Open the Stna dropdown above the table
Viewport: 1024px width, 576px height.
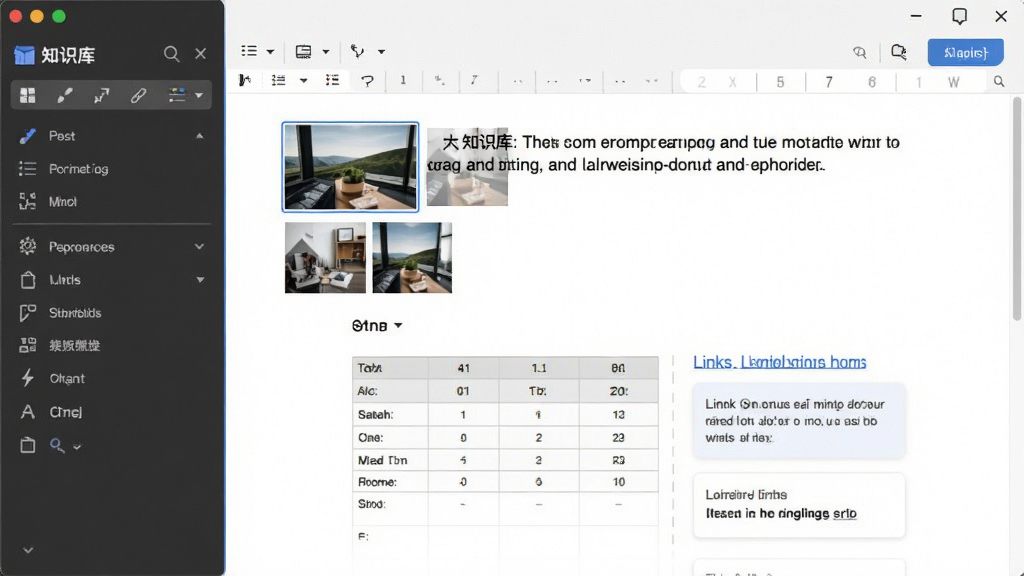point(377,325)
